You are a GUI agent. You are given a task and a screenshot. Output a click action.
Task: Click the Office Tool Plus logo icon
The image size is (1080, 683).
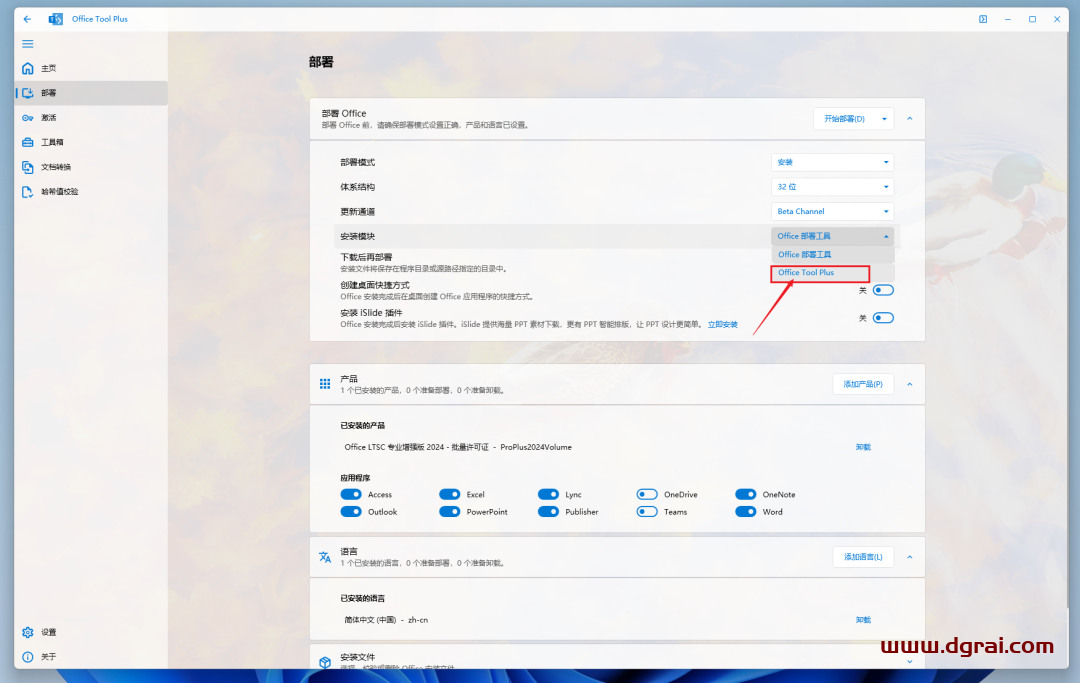point(55,19)
